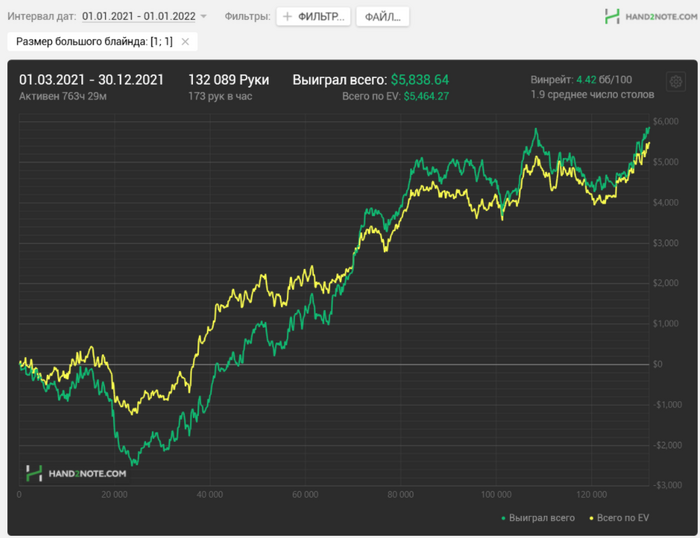Viewport: 700px width, 538px height.
Task: Click the winrate value 4.42 бб/100
Action: 604,80
